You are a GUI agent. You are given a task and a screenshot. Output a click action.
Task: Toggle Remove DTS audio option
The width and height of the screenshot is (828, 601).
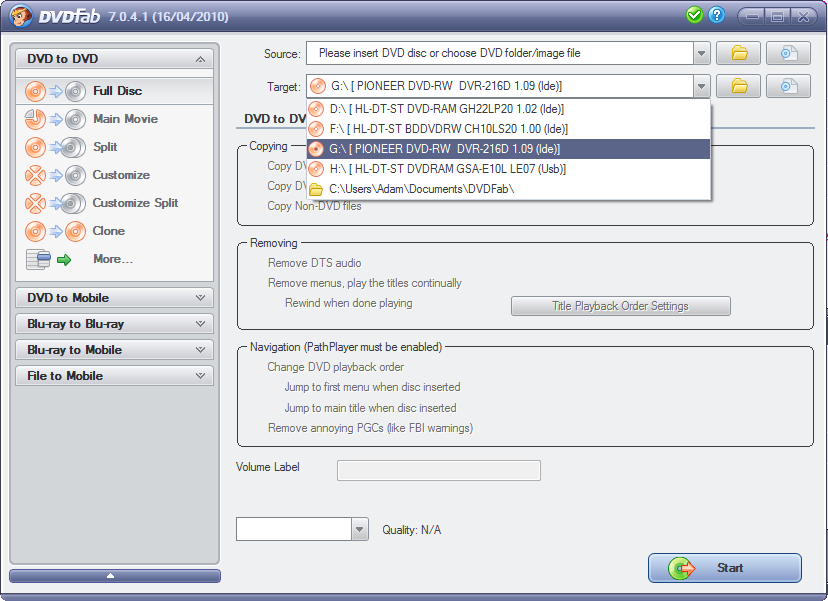click(x=314, y=263)
